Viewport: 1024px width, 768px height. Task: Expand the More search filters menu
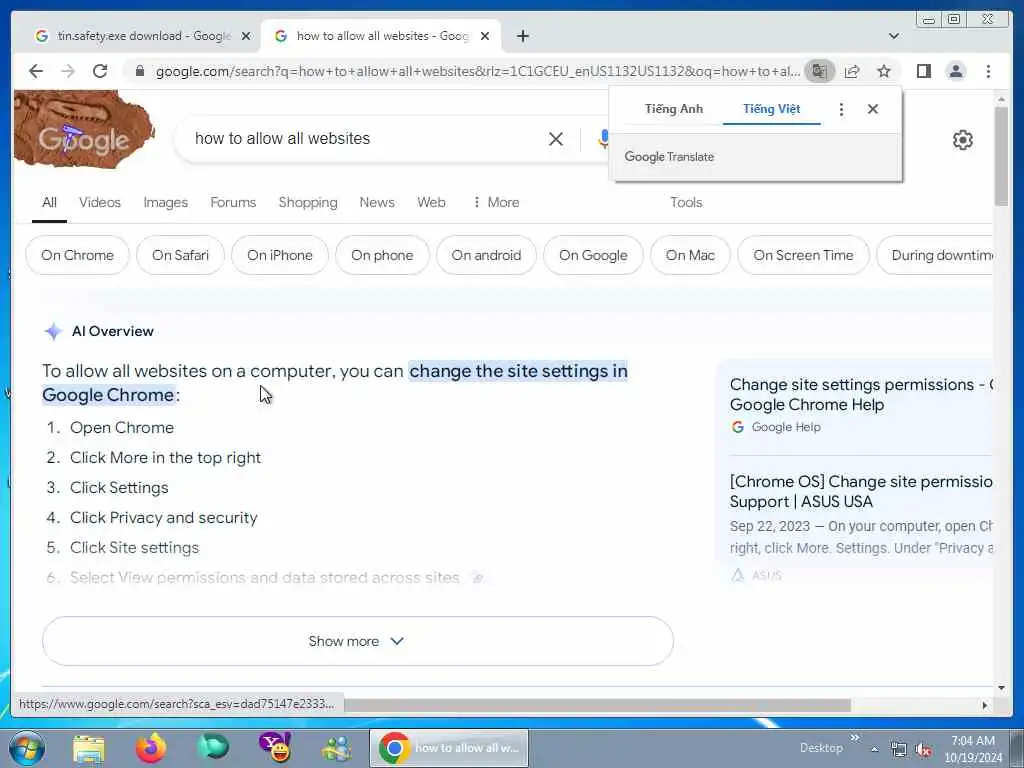(496, 202)
